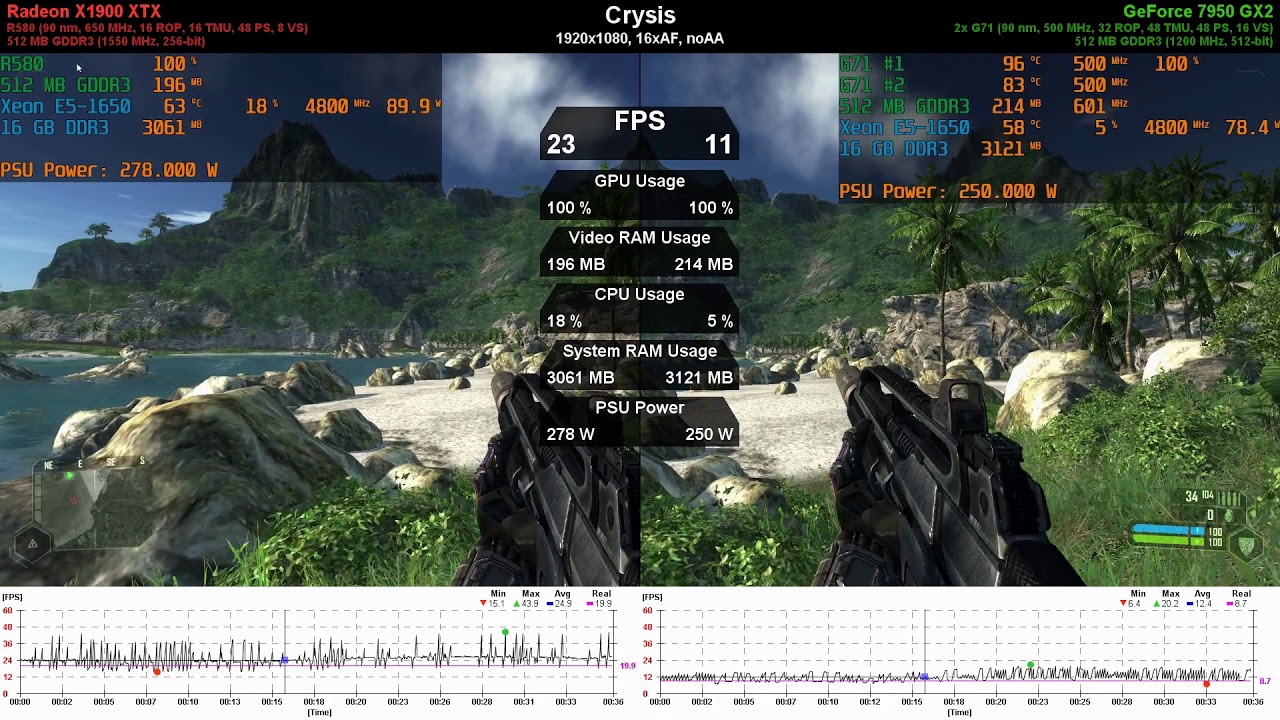Image resolution: width=1280 pixels, height=720 pixels.
Task: Click the 'Video RAM Usage' label
Action: point(640,238)
